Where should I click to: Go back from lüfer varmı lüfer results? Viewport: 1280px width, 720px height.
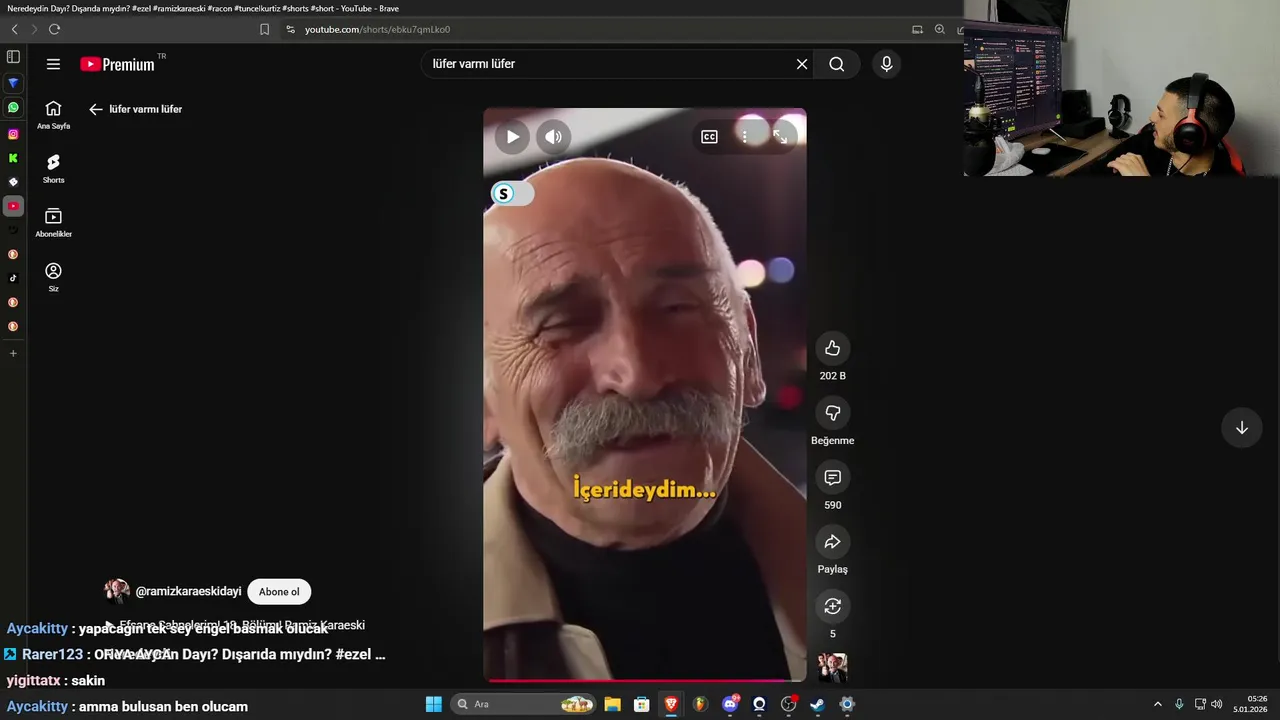(x=96, y=109)
